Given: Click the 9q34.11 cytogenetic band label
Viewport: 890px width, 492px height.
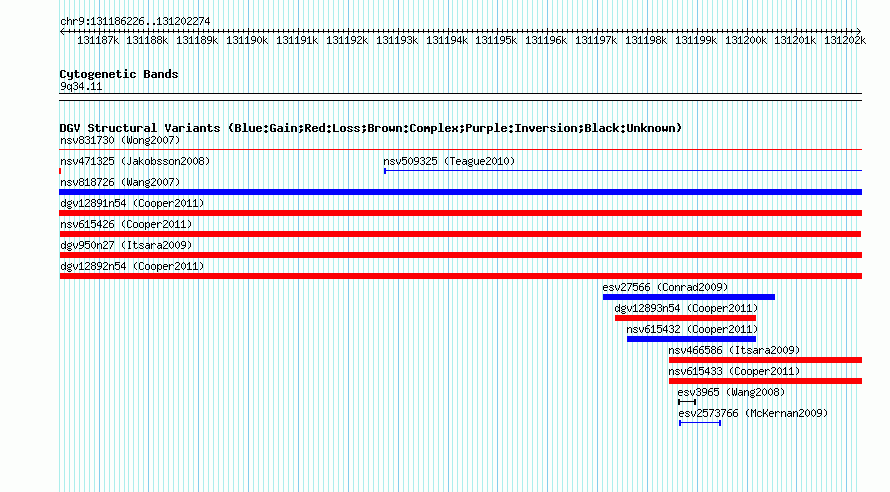Looking at the screenshot, I should pyautogui.click(x=81, y=86).
